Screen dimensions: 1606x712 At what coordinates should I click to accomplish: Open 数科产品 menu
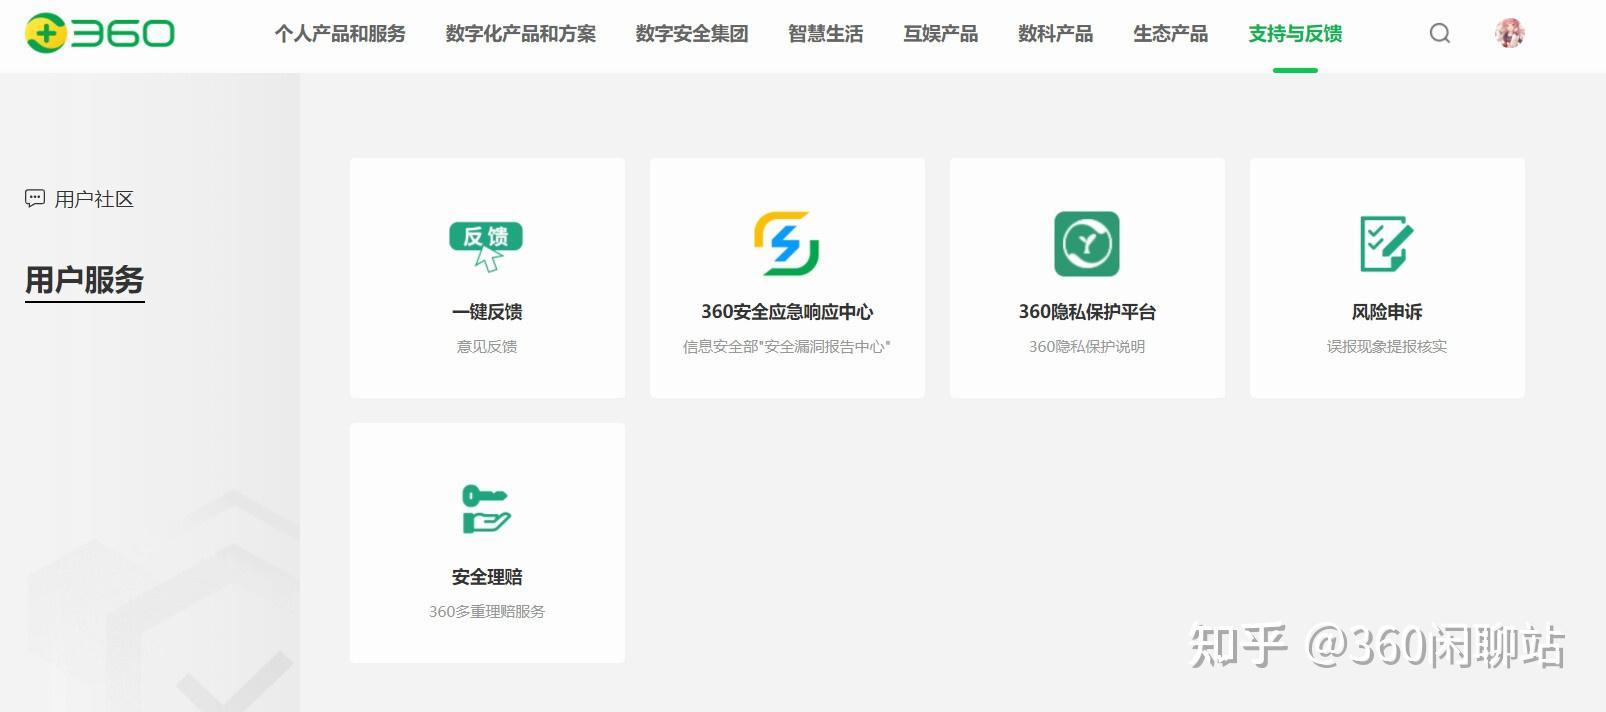(1055, 34)
